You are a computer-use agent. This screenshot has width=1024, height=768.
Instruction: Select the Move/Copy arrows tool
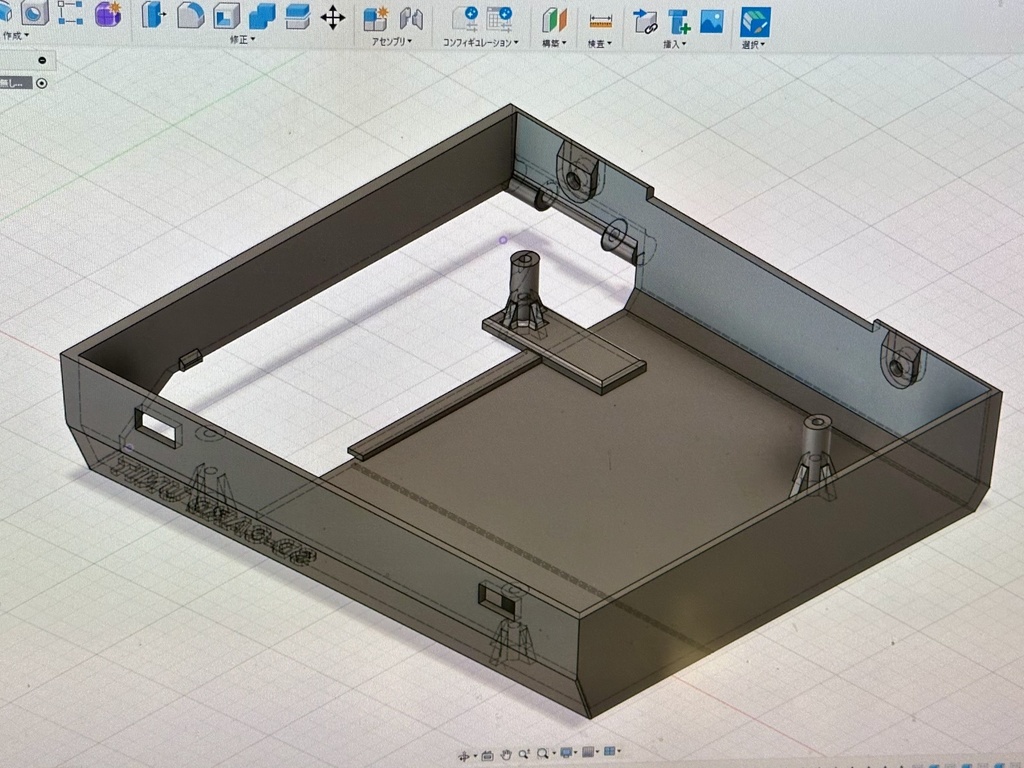click(333, 18)
